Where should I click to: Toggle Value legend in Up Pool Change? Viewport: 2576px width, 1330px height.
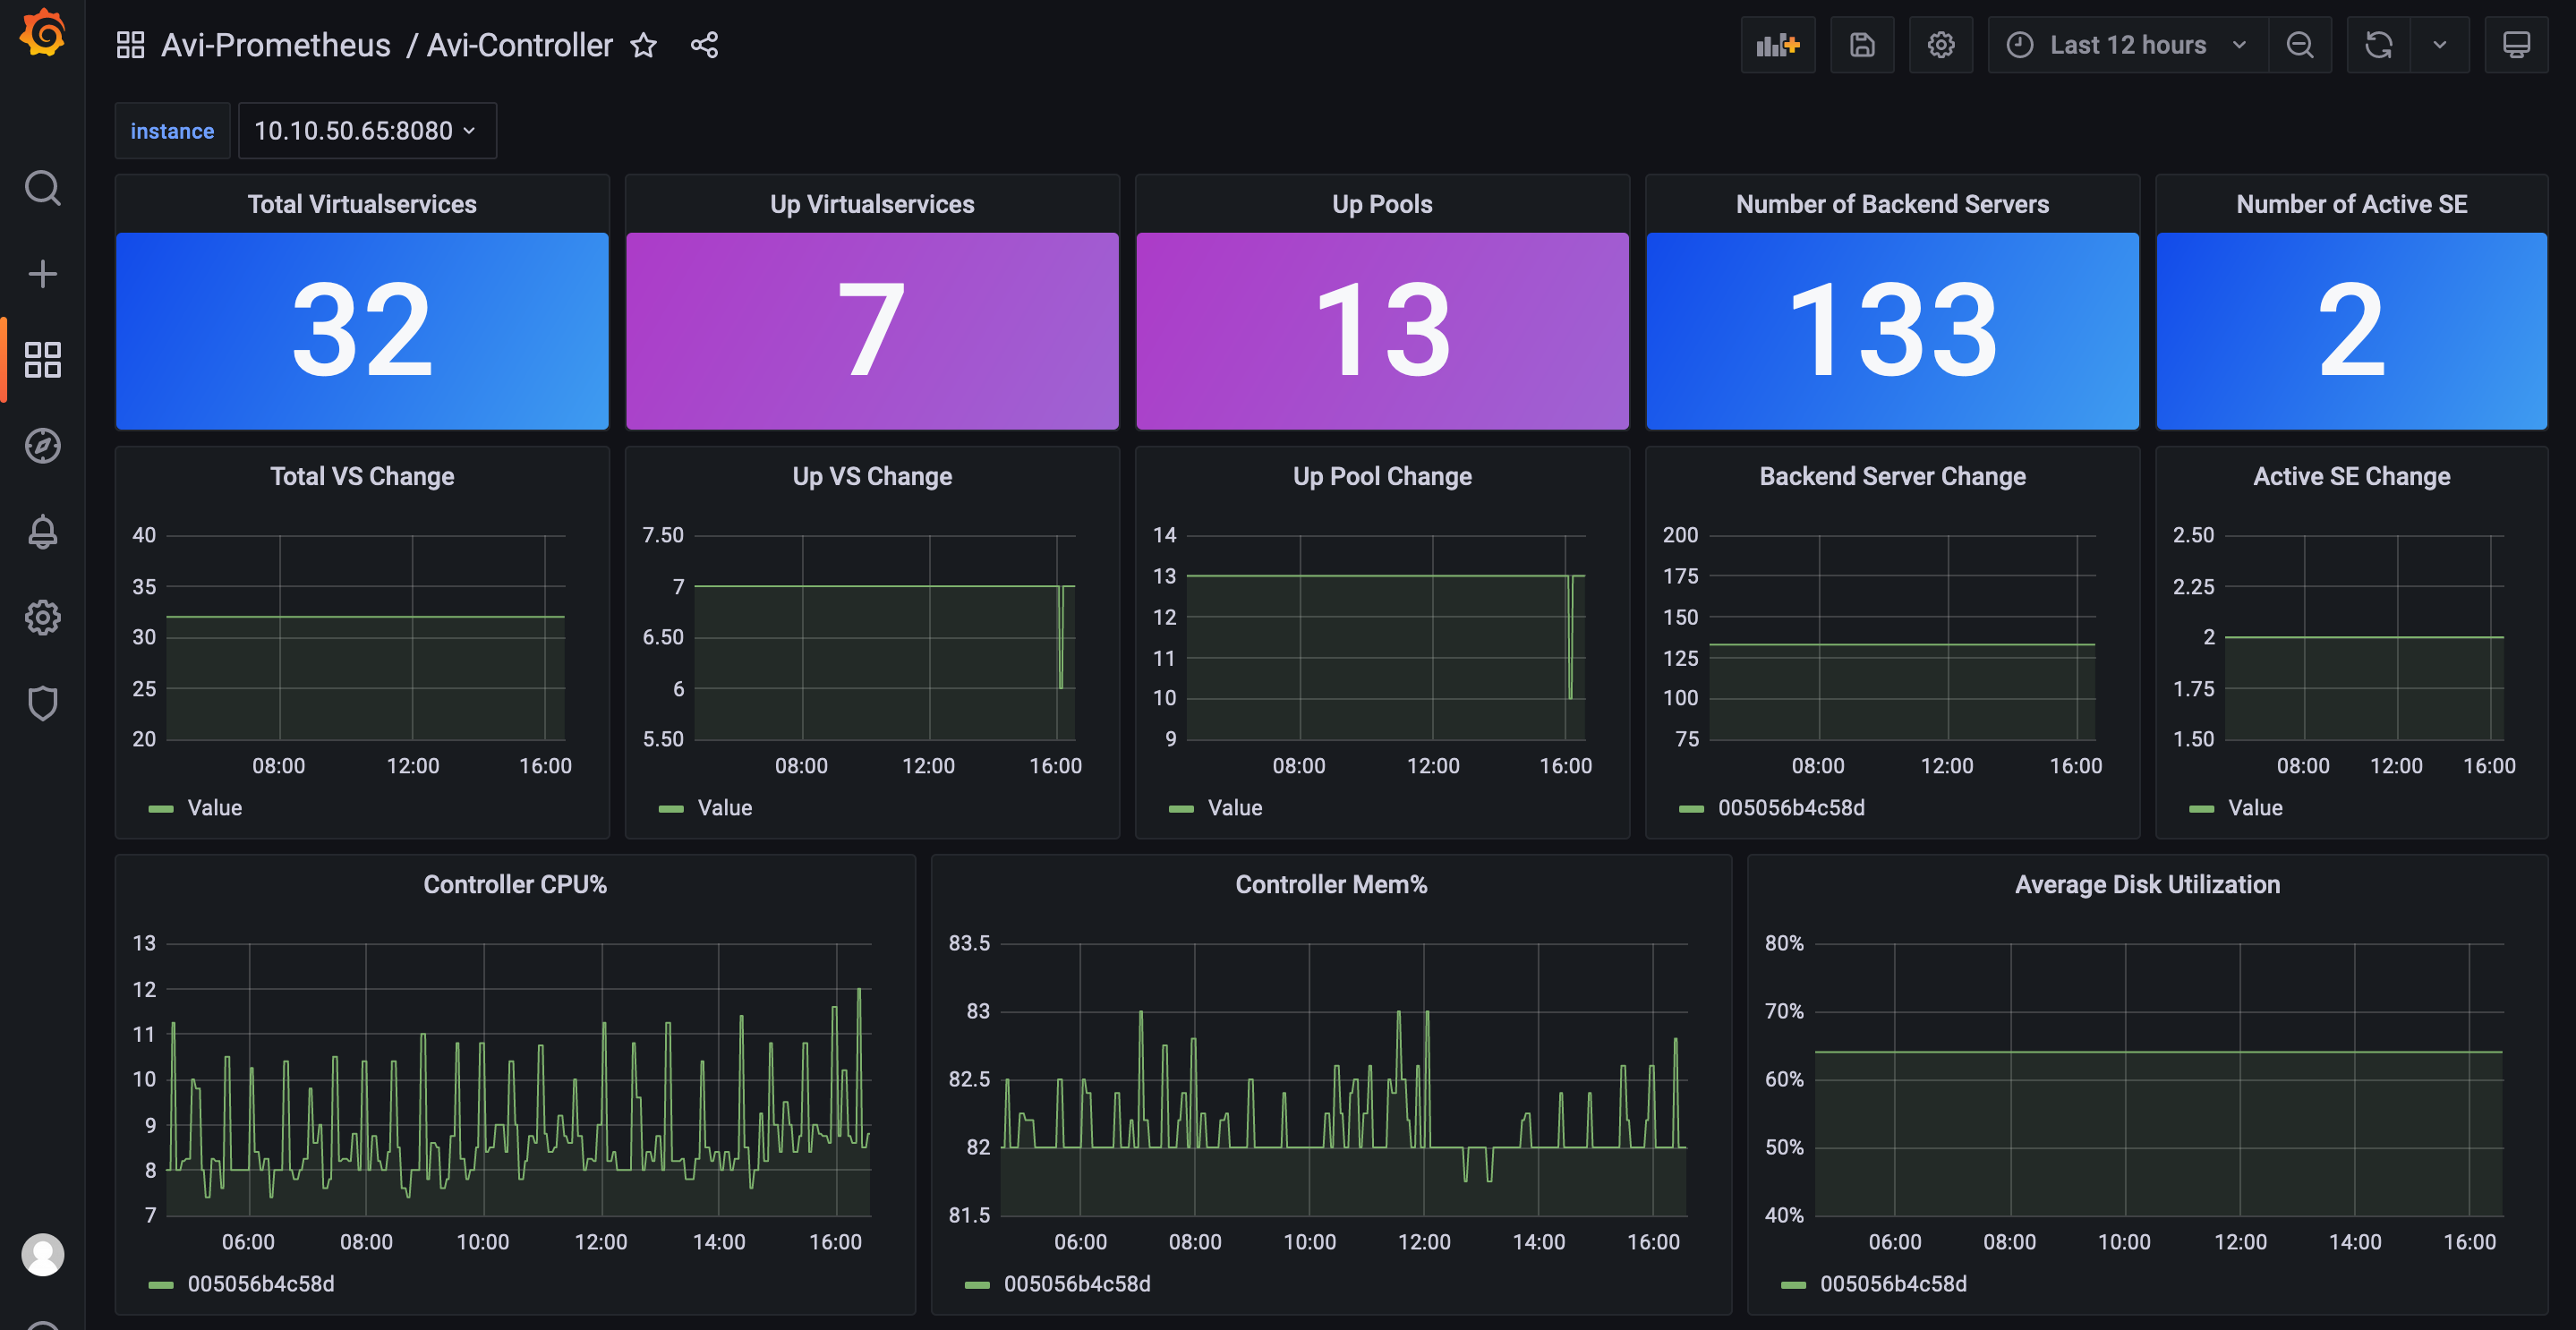pos(1235,808)
